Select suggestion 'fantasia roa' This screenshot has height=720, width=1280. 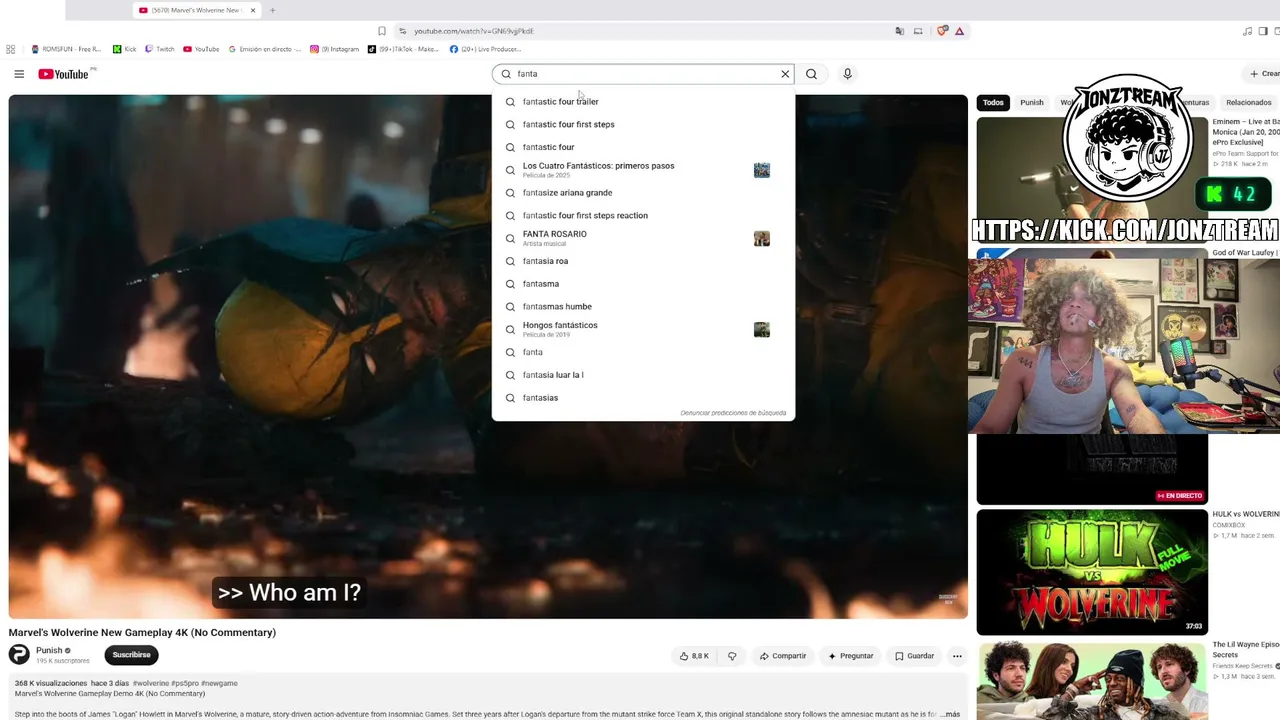pyautogui.click(x=643, y=261)
